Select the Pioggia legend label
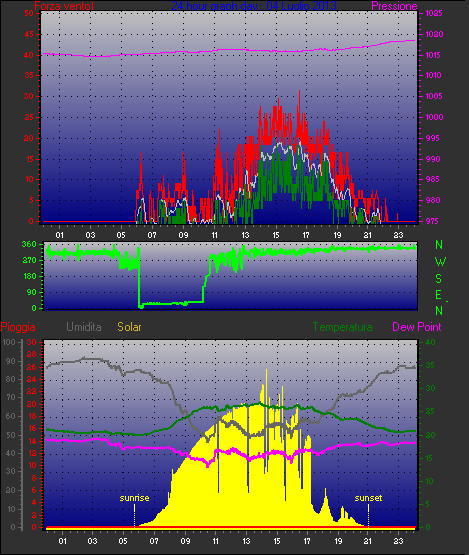 click(x=18, y=327)
